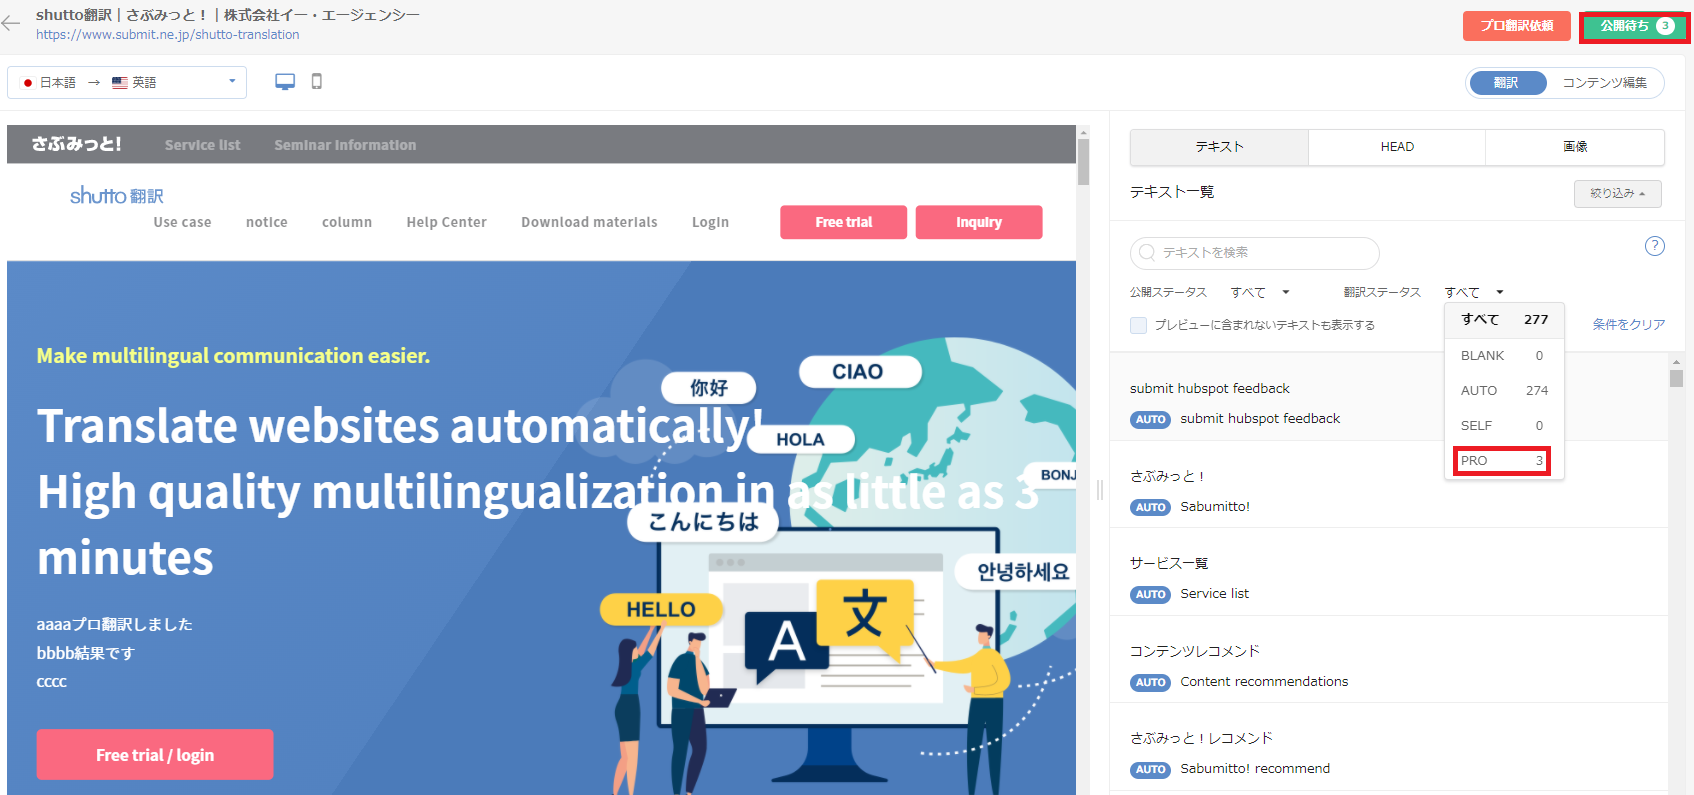Select text 'Content recommendations'
1694x795 pixels.
tap(1264, 682)
